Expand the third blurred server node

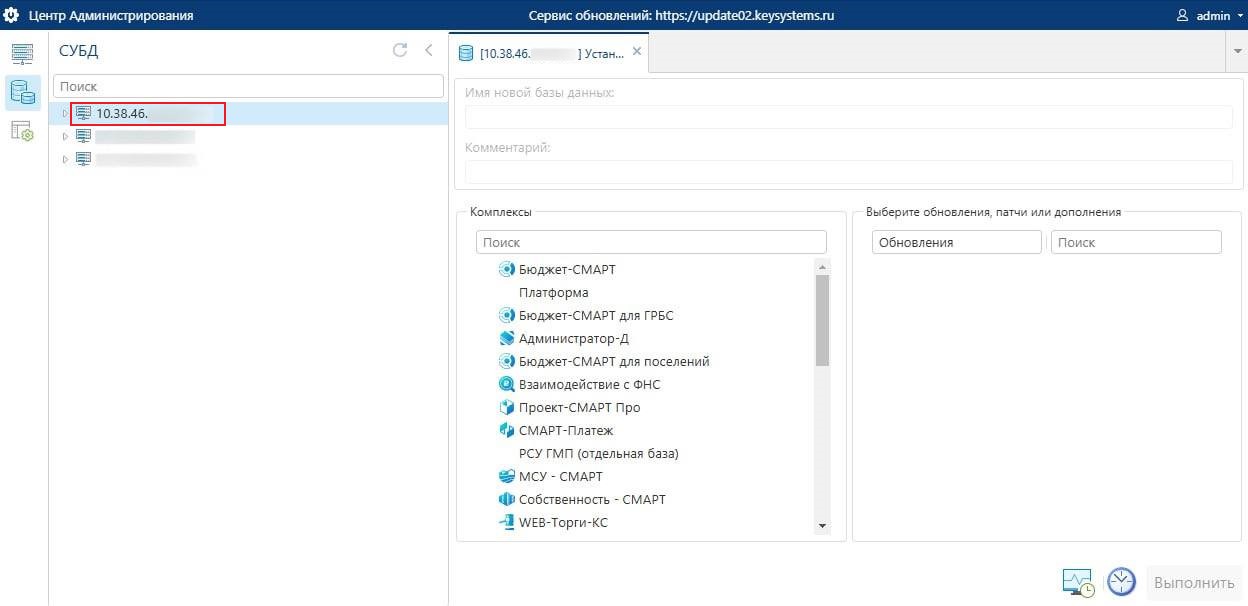pos(65,159)
